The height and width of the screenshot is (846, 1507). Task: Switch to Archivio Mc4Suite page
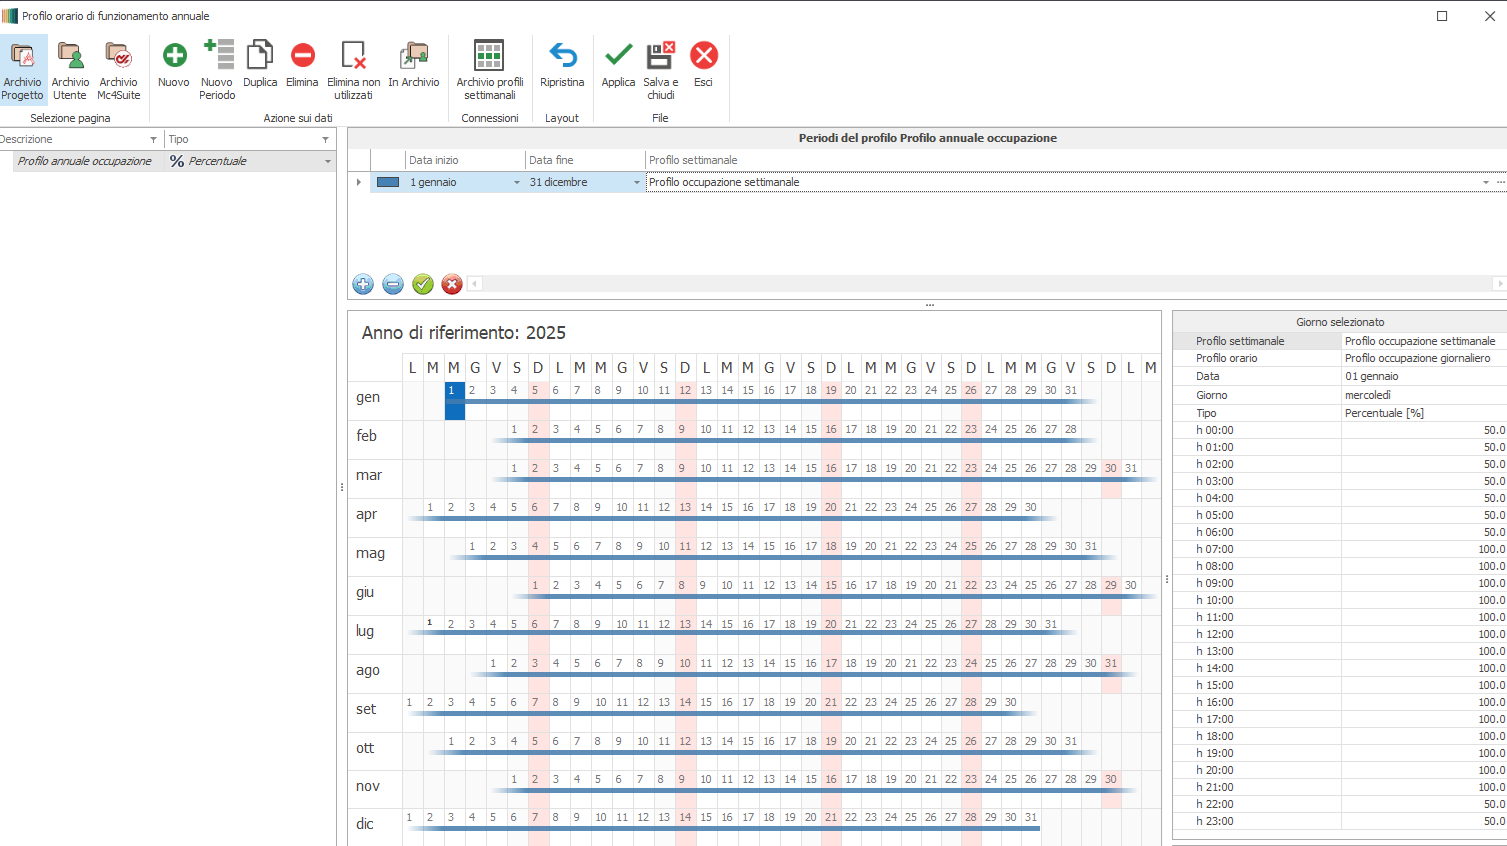[x=118, y=57]
